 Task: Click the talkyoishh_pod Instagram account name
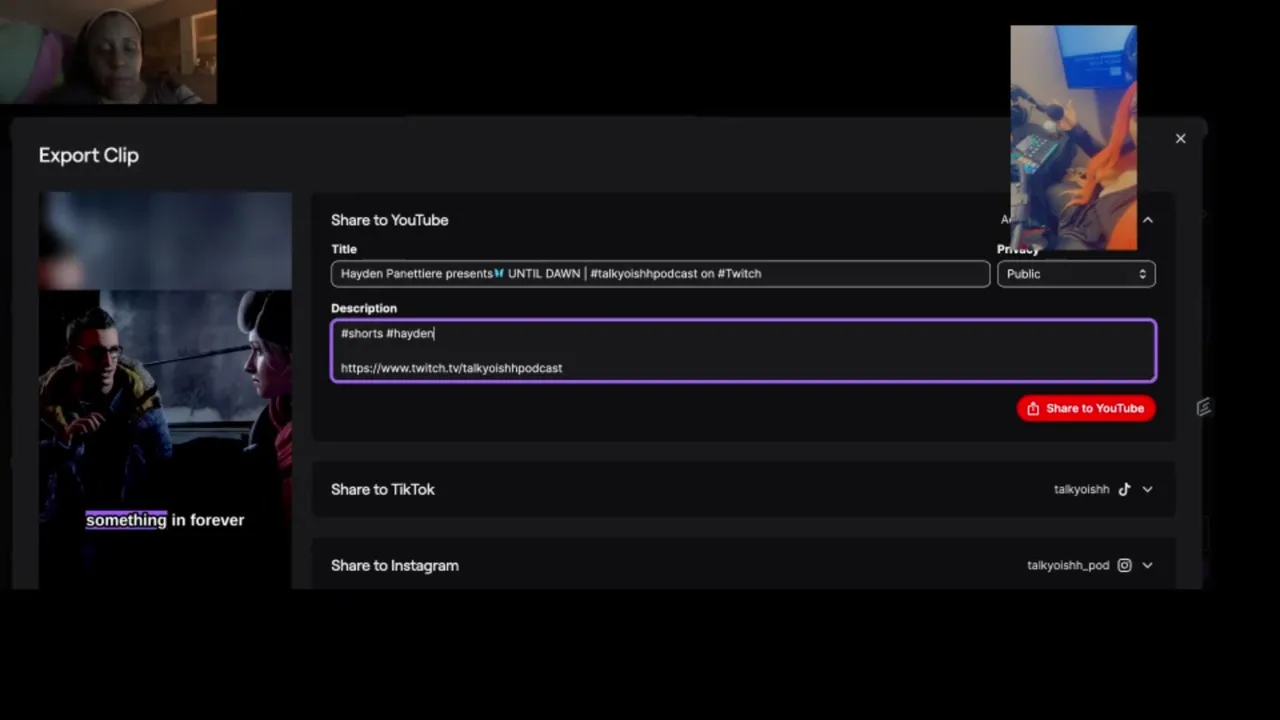click(x=1068, y=565)
